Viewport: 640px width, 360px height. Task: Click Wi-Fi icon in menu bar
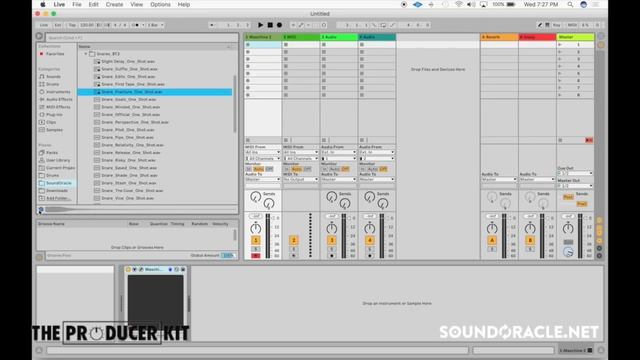click(x=459, y=4)
